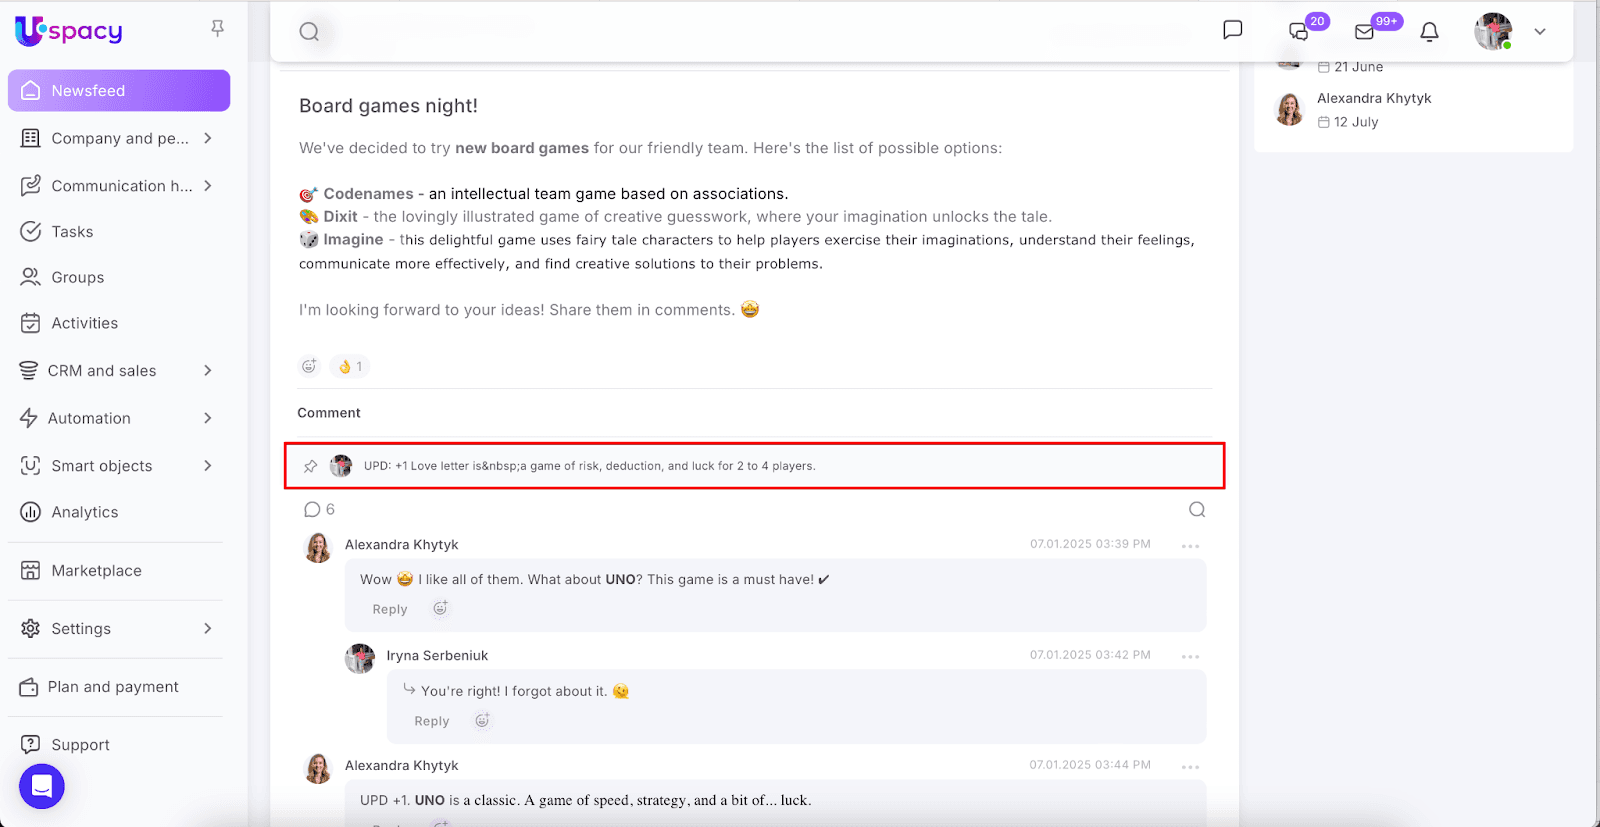
Task: Unpin the pinned Love letter comment
Action: click(311, 466)
